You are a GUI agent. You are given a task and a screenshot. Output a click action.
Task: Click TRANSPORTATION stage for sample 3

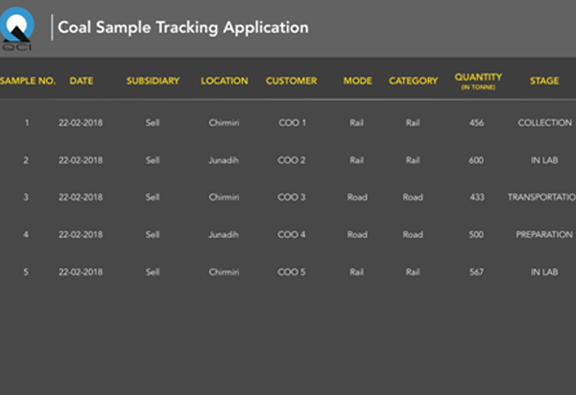(x=541, y=197)
